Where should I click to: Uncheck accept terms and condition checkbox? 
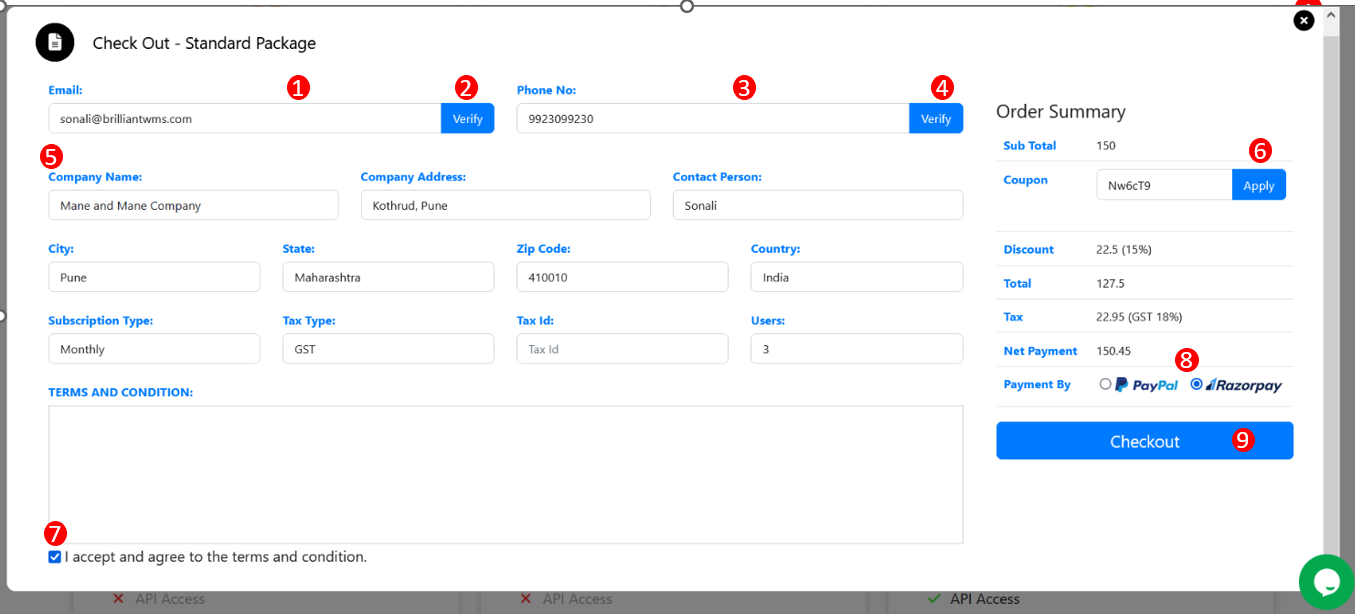[x=55, y=557]
